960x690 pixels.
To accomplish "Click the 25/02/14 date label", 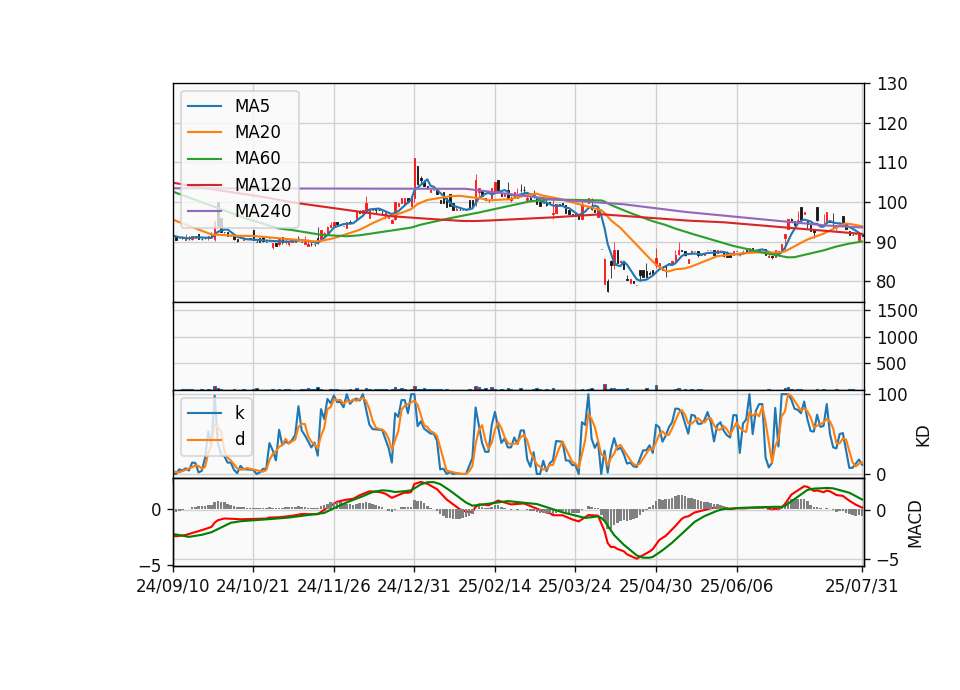I will click(x=495, y=586).
